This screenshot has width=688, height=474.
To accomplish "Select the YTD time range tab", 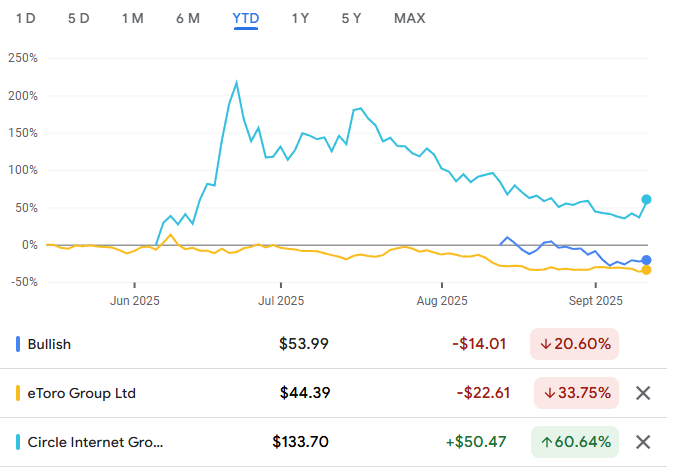I will [246, 18].
